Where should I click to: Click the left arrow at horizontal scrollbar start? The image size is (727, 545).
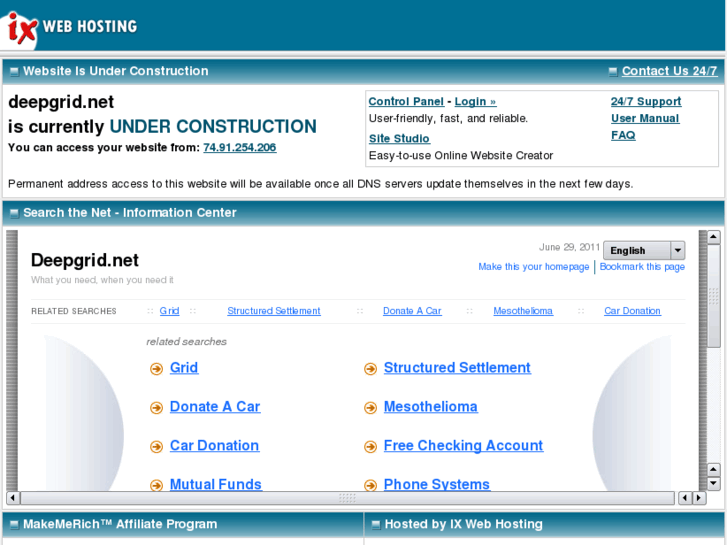13,498
